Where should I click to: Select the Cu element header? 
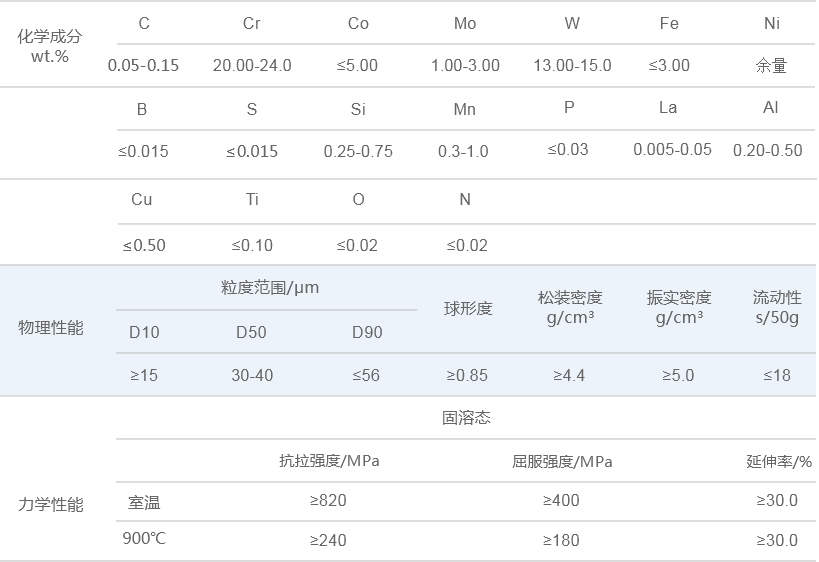[x=142, y=200]
